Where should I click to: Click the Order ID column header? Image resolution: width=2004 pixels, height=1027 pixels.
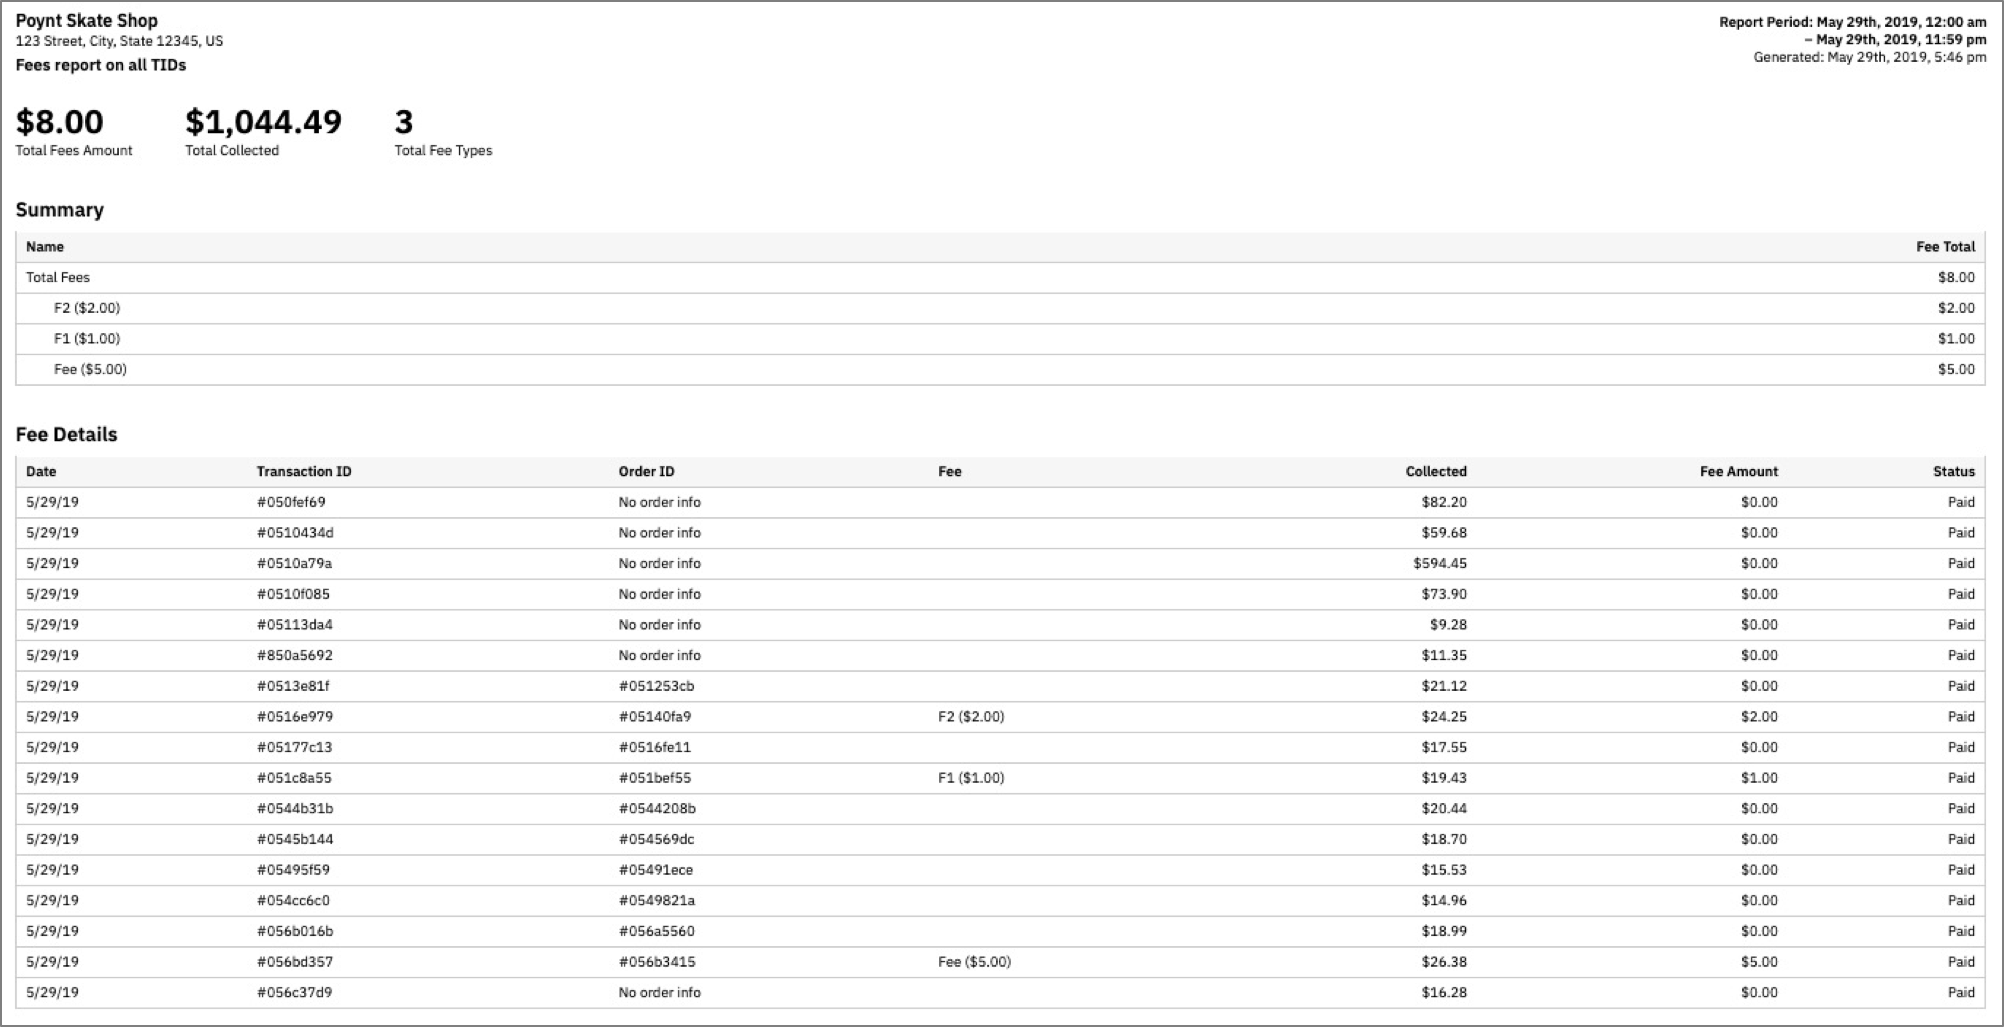[646, 472]
